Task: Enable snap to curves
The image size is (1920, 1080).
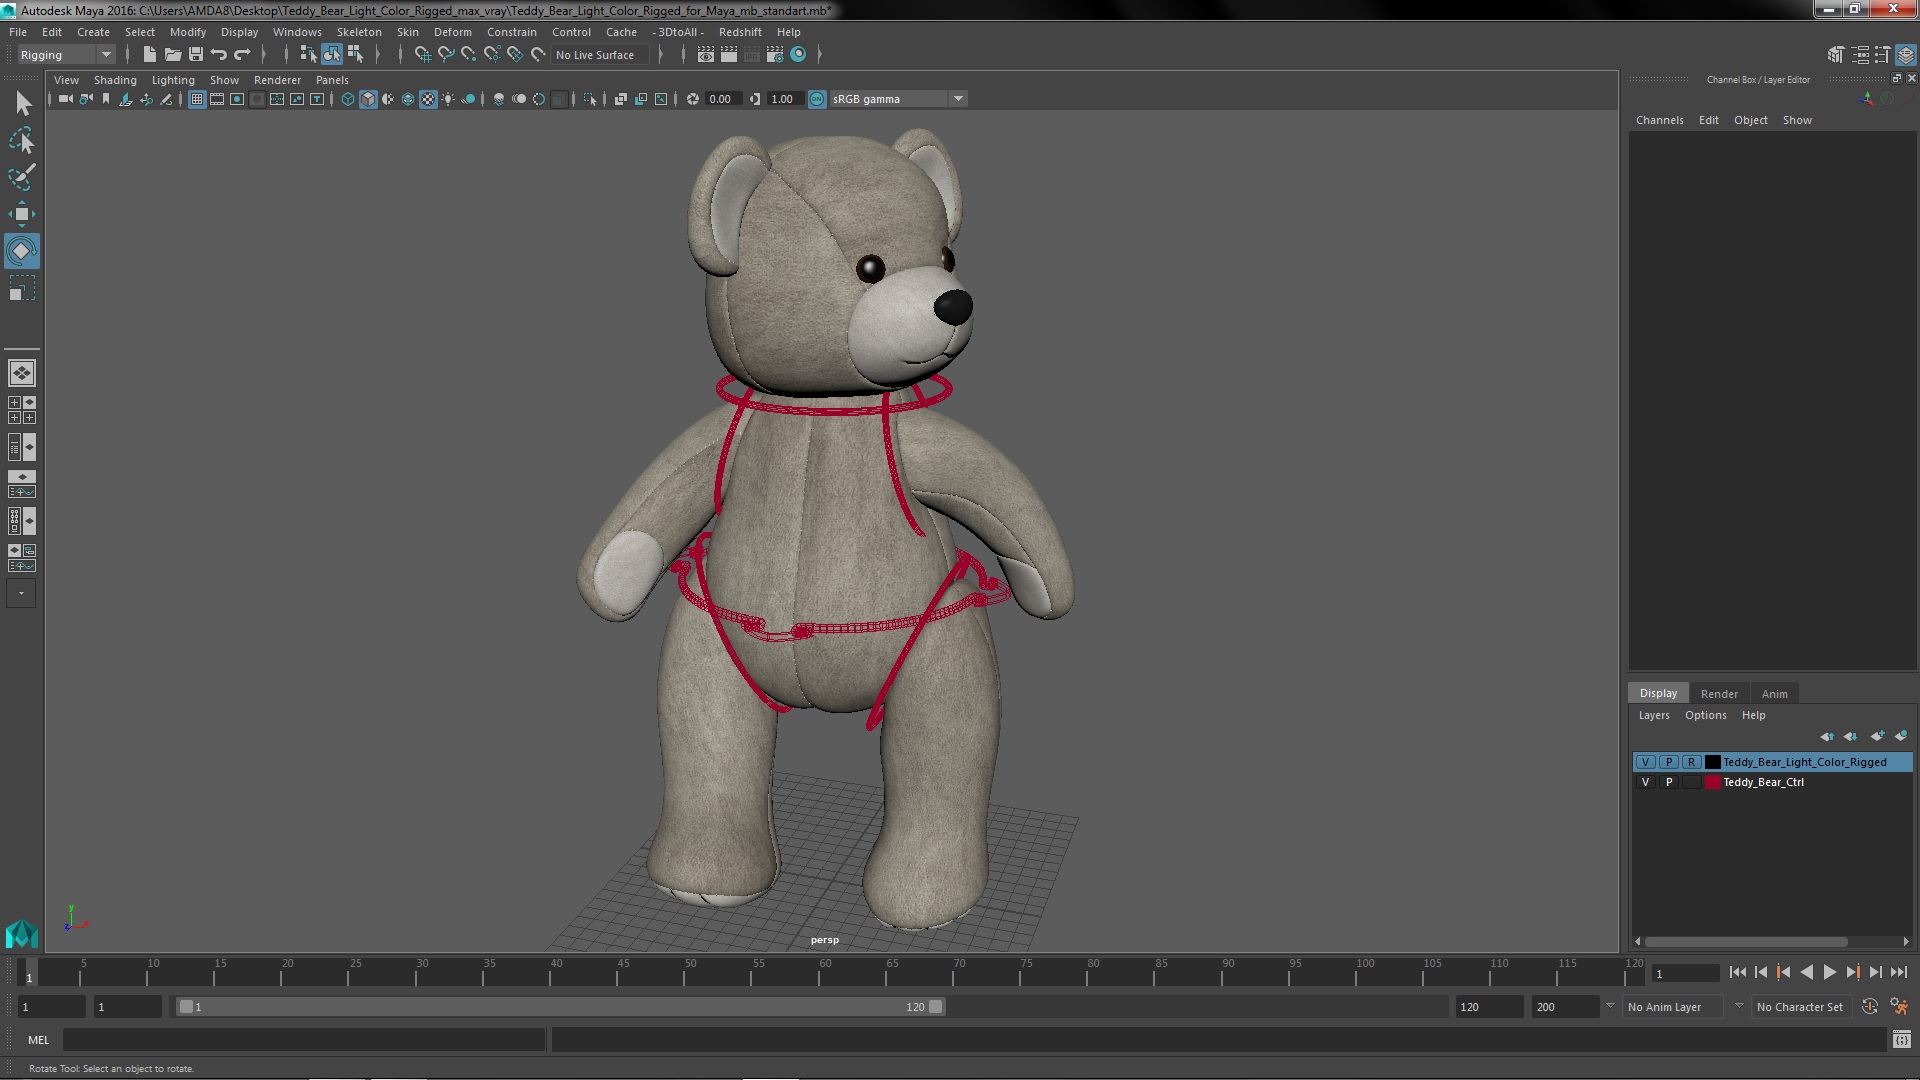Action: [x=446, y=54]
